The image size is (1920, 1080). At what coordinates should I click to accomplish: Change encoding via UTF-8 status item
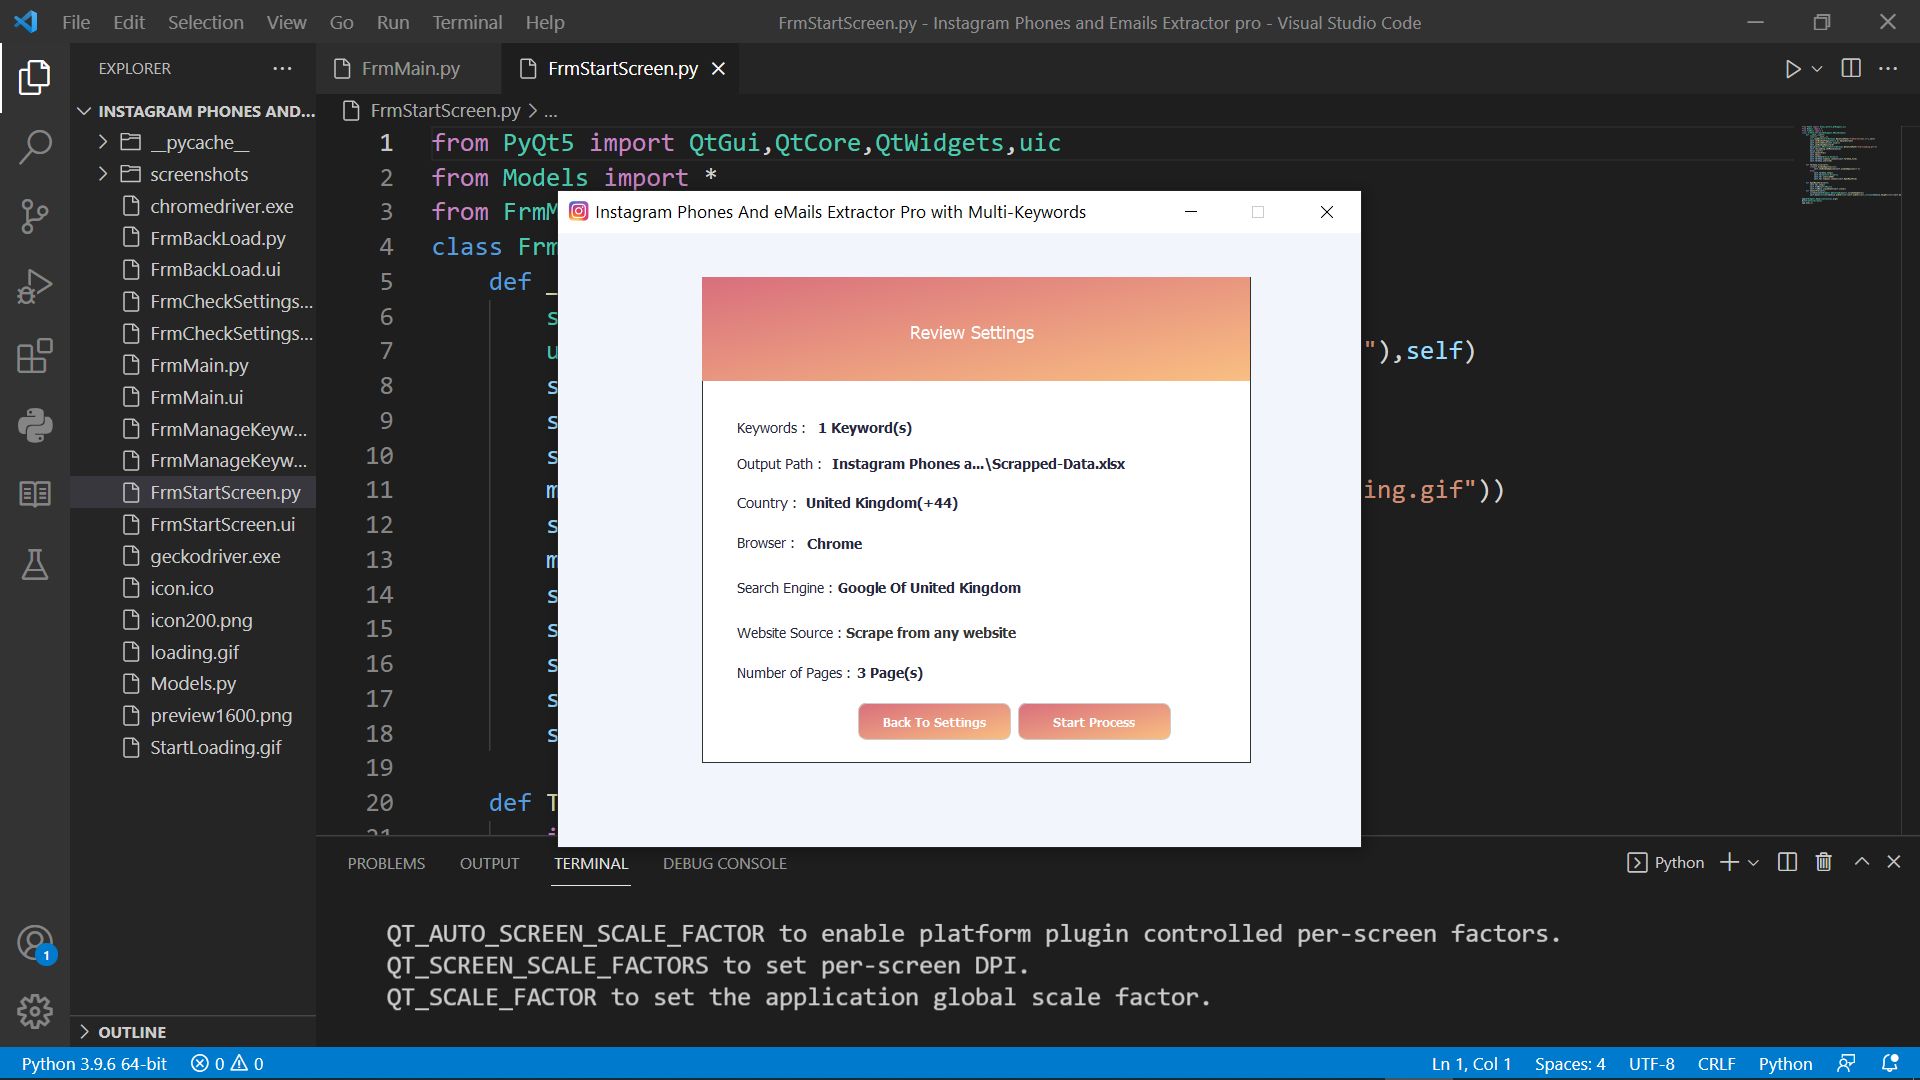[x=1652, y=1064]
